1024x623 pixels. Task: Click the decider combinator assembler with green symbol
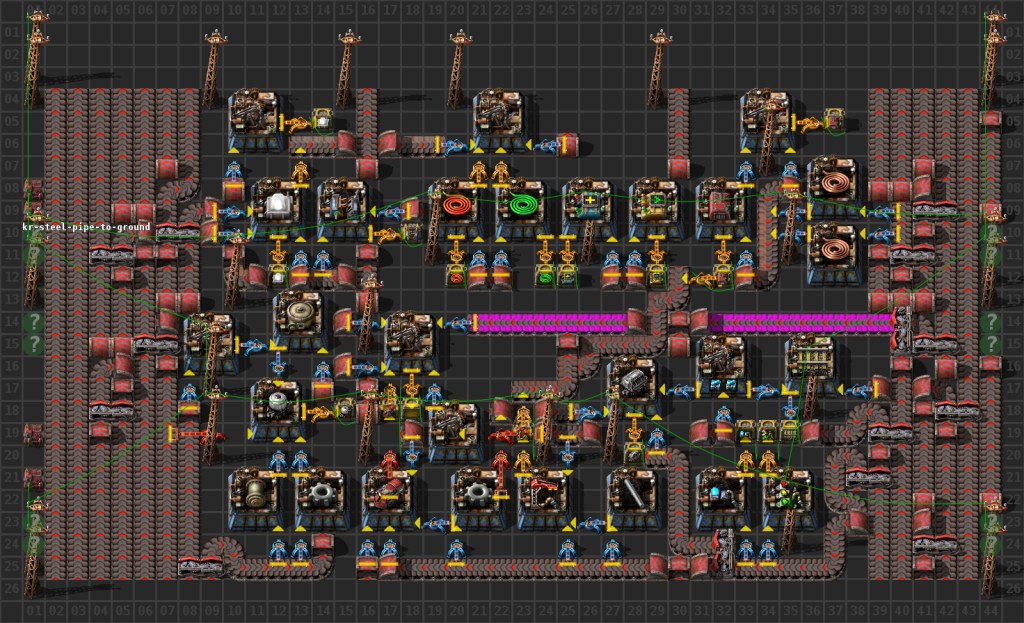click(x=655, y=208)
